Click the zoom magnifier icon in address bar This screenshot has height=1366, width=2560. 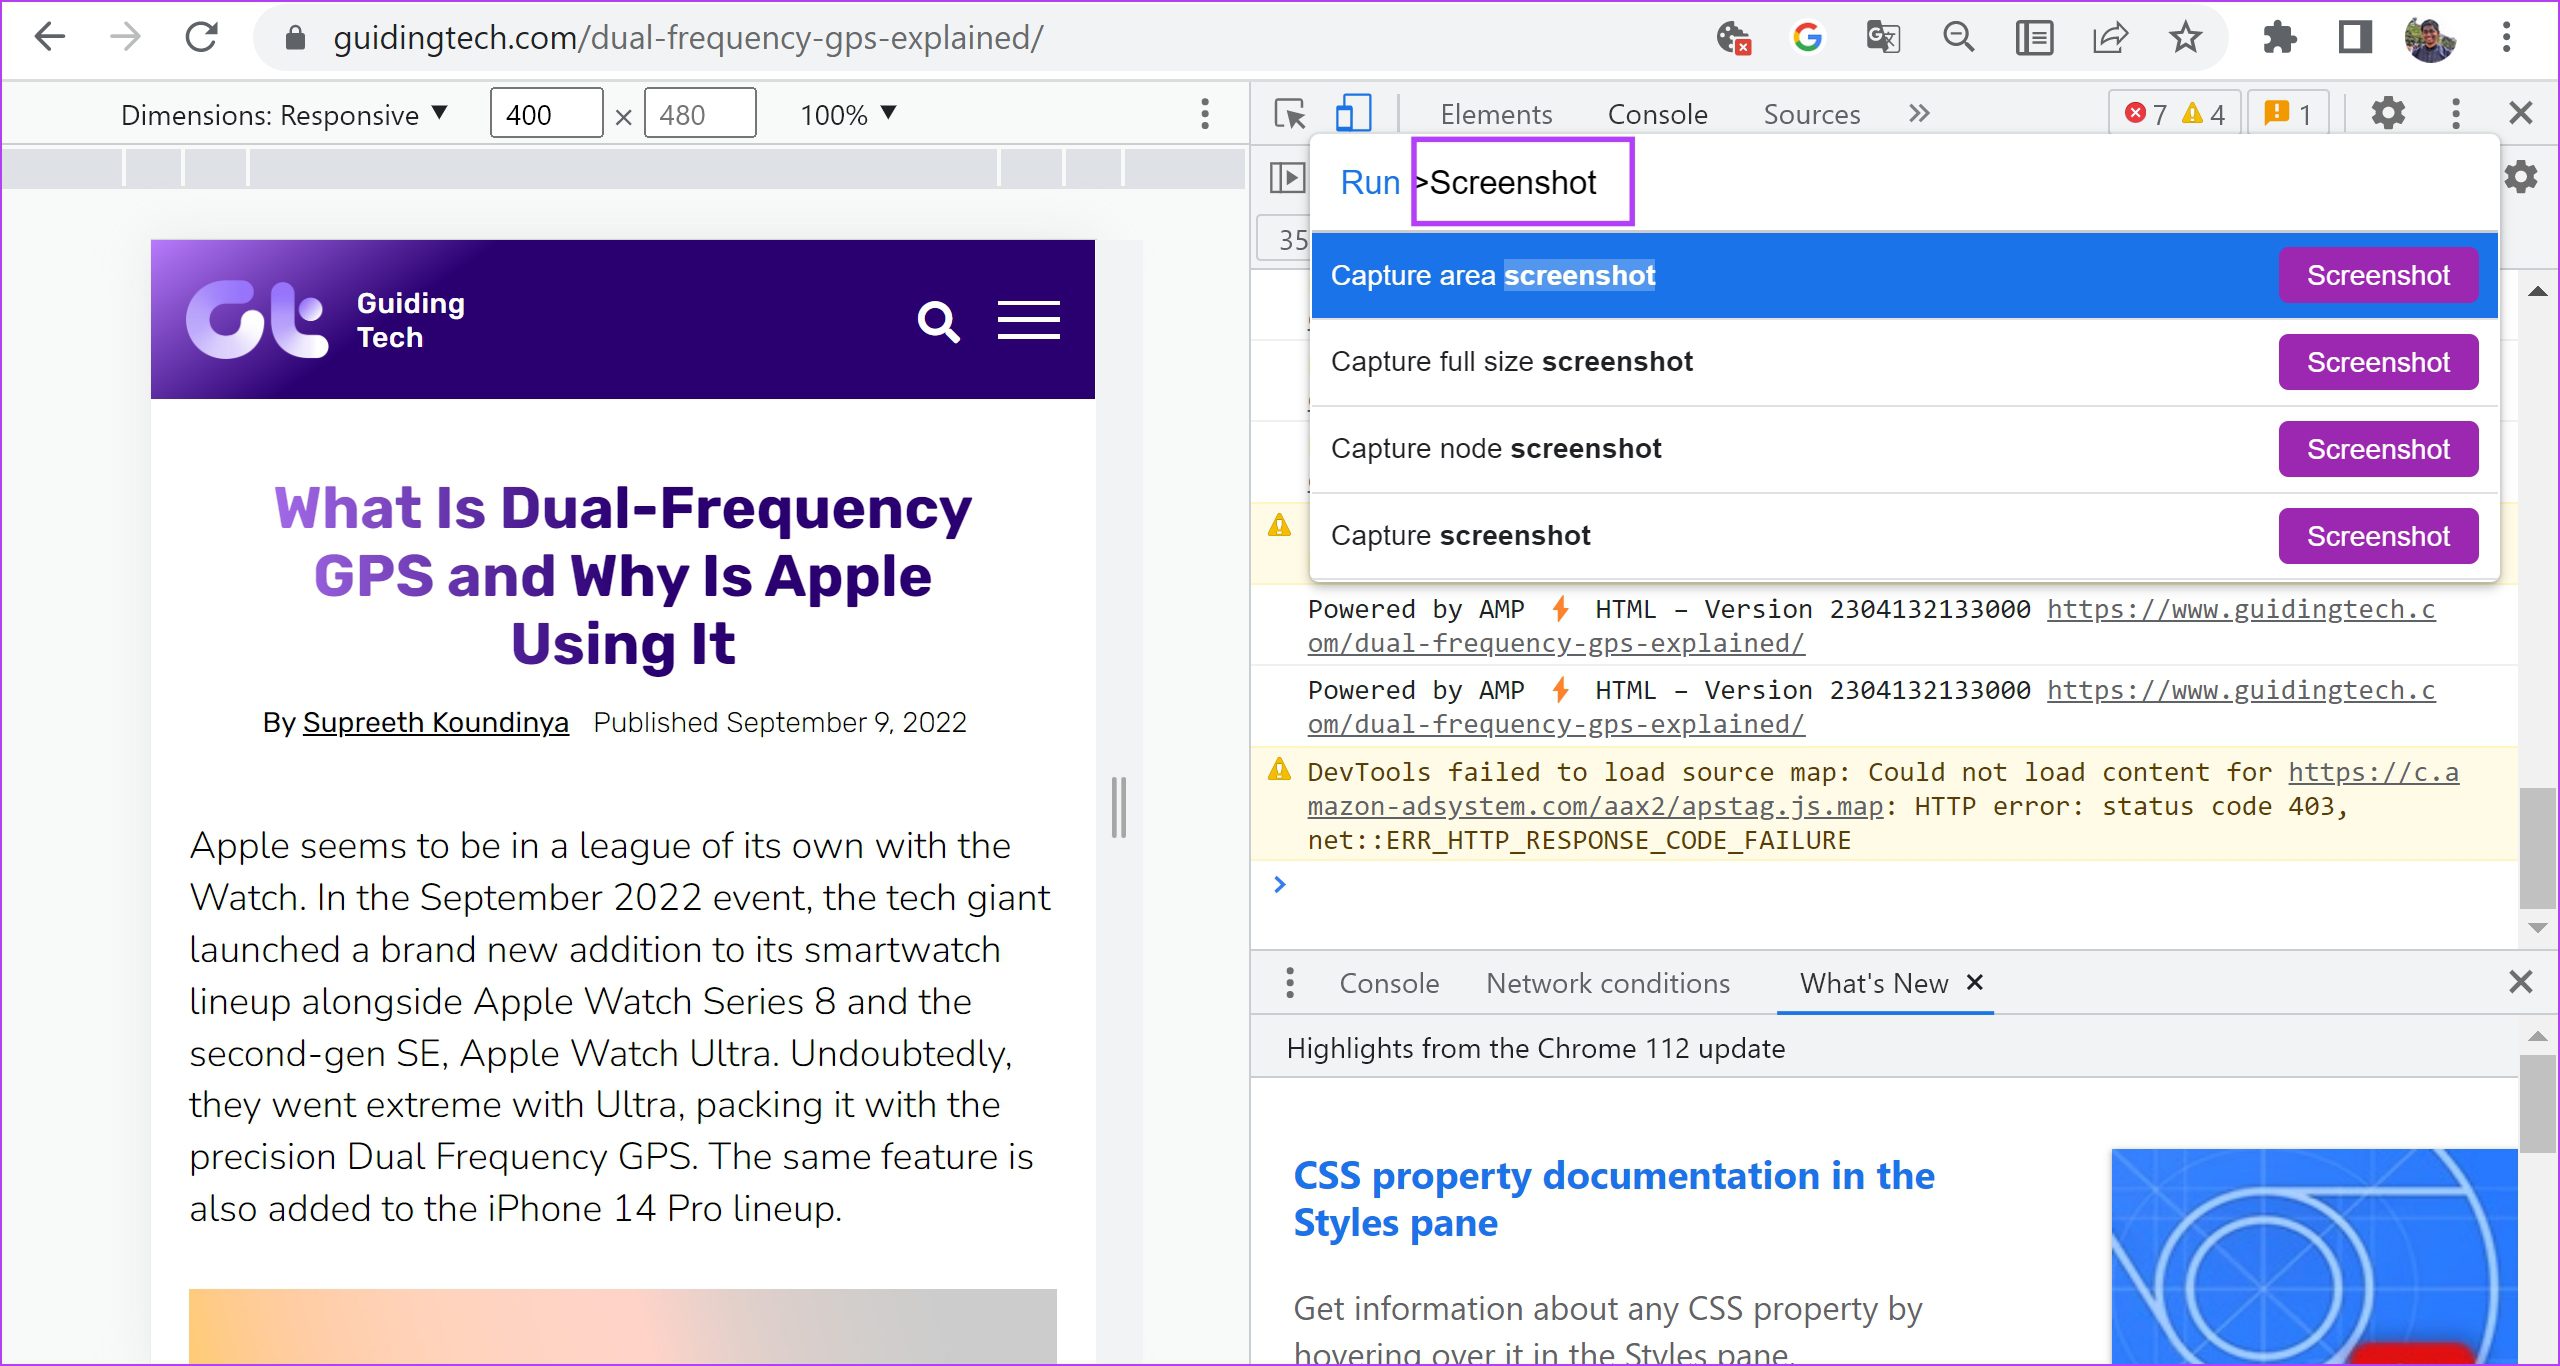point(1958,38)
